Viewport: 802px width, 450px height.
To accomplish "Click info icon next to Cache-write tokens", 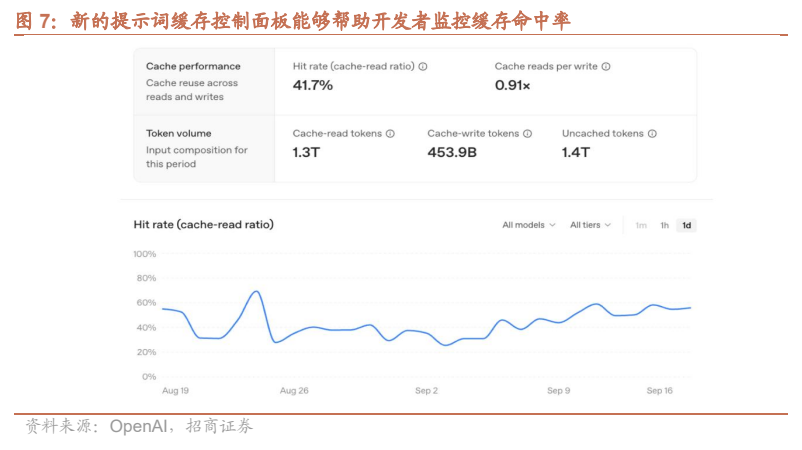I will click(x=527, y=133).
